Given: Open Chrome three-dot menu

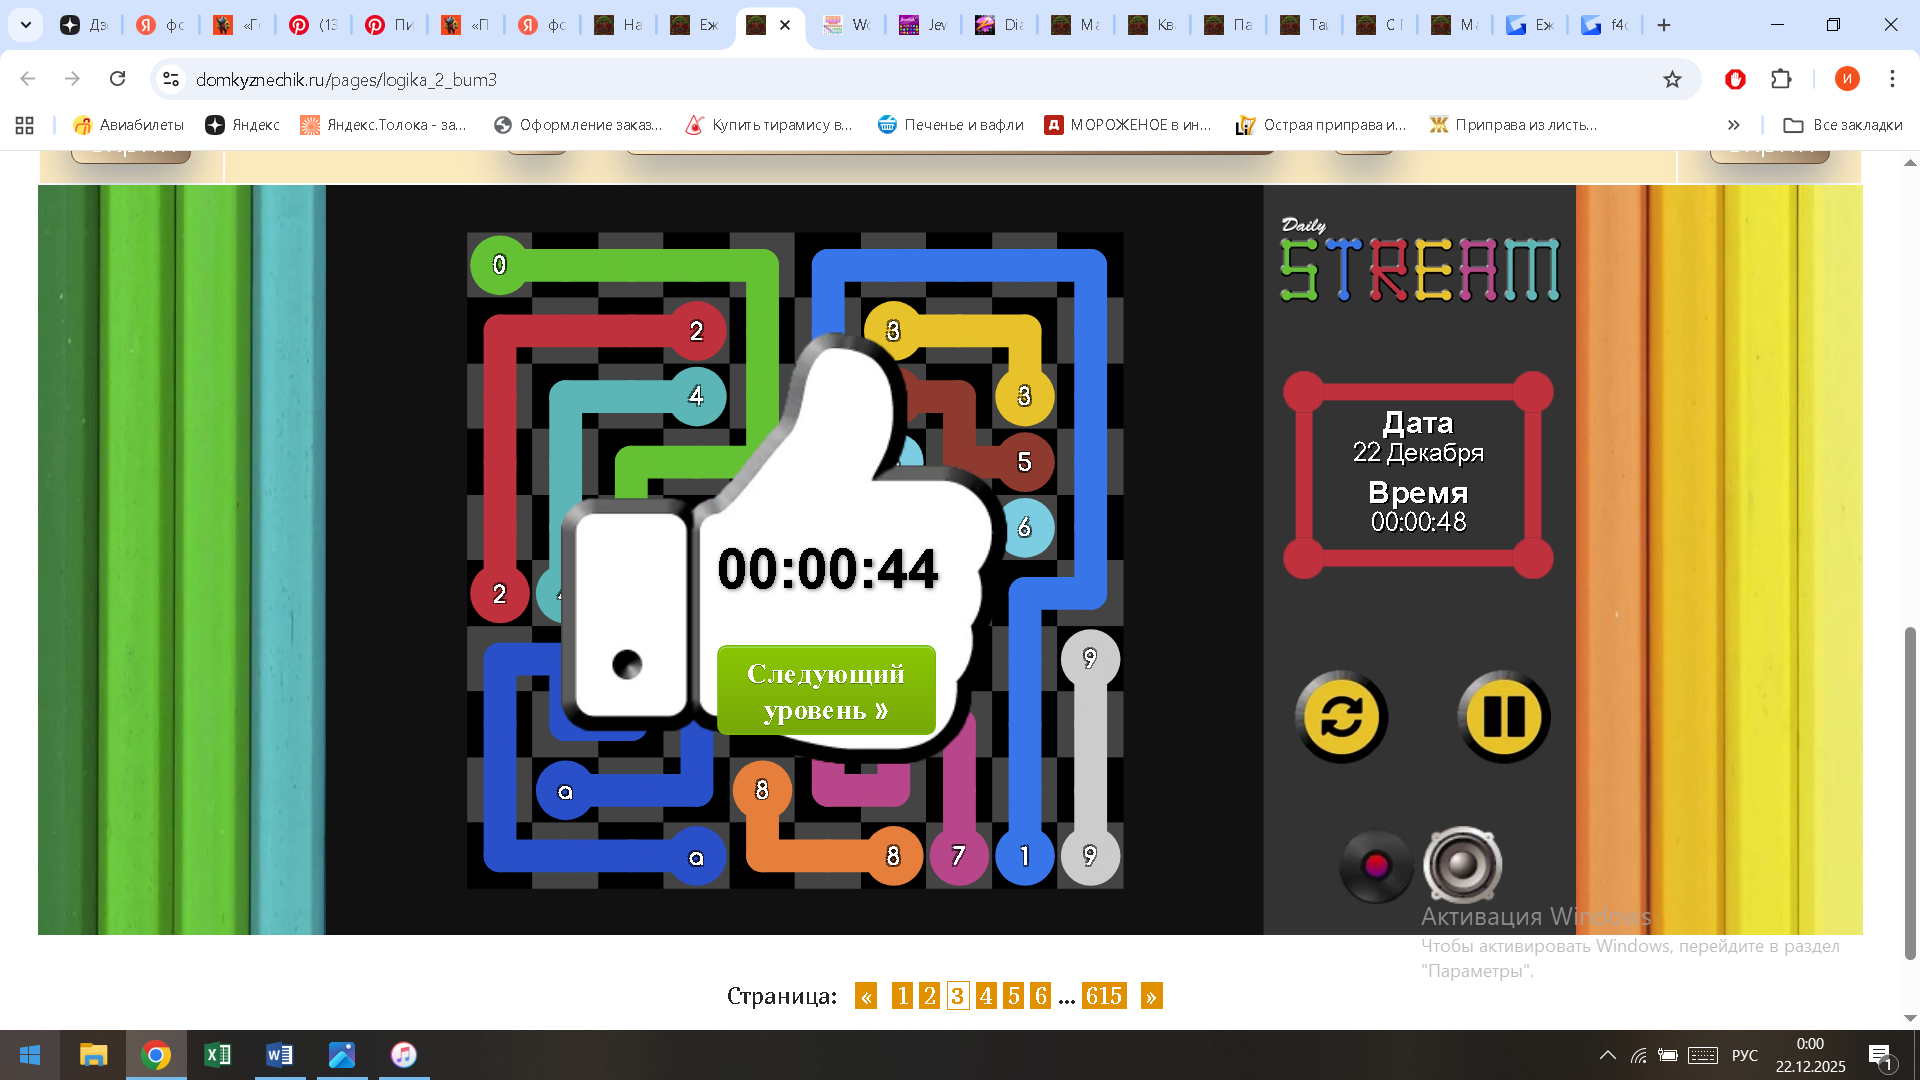Looking at the screenshot, I should tap(1892, 79).
